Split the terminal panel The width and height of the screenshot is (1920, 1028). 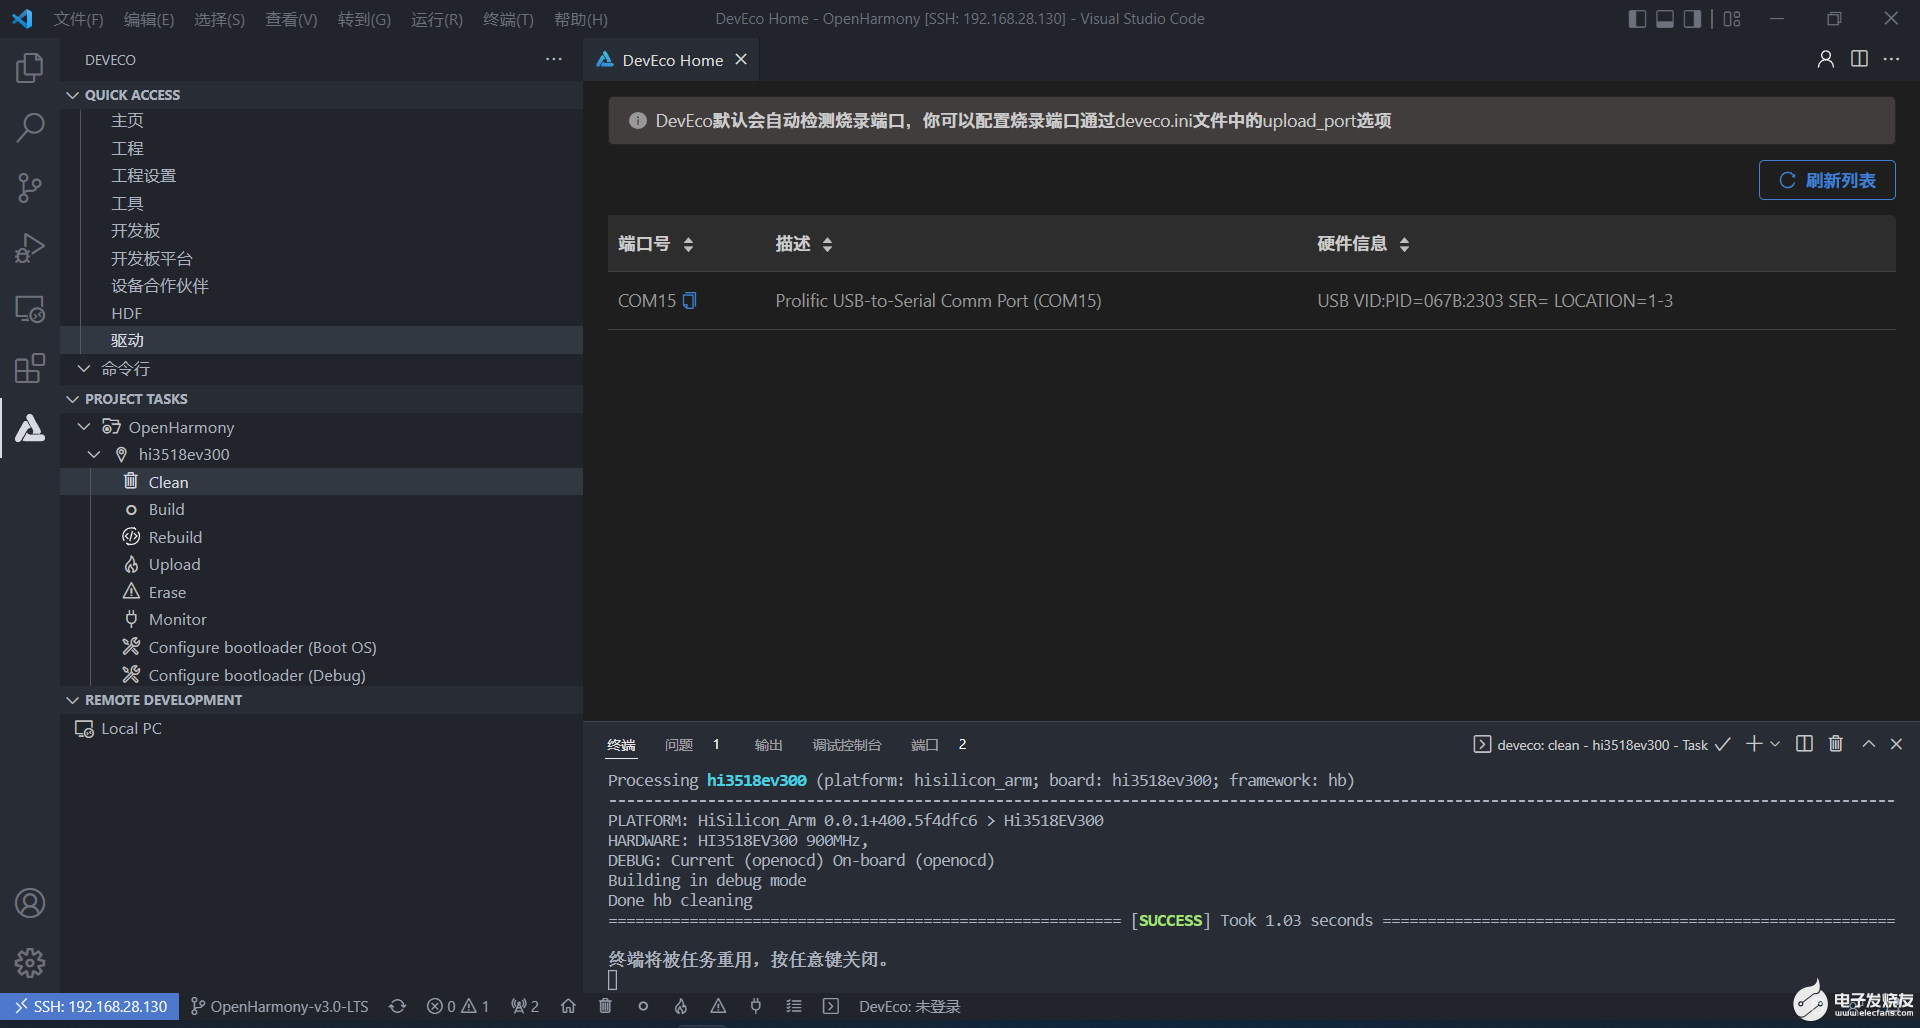(x=1804, y=744)
